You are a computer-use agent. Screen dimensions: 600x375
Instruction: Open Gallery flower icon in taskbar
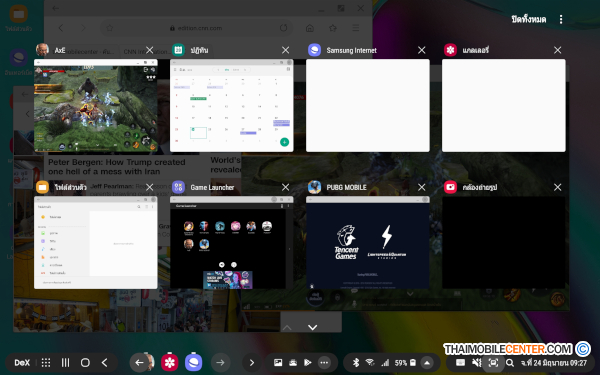coord(170,362)
